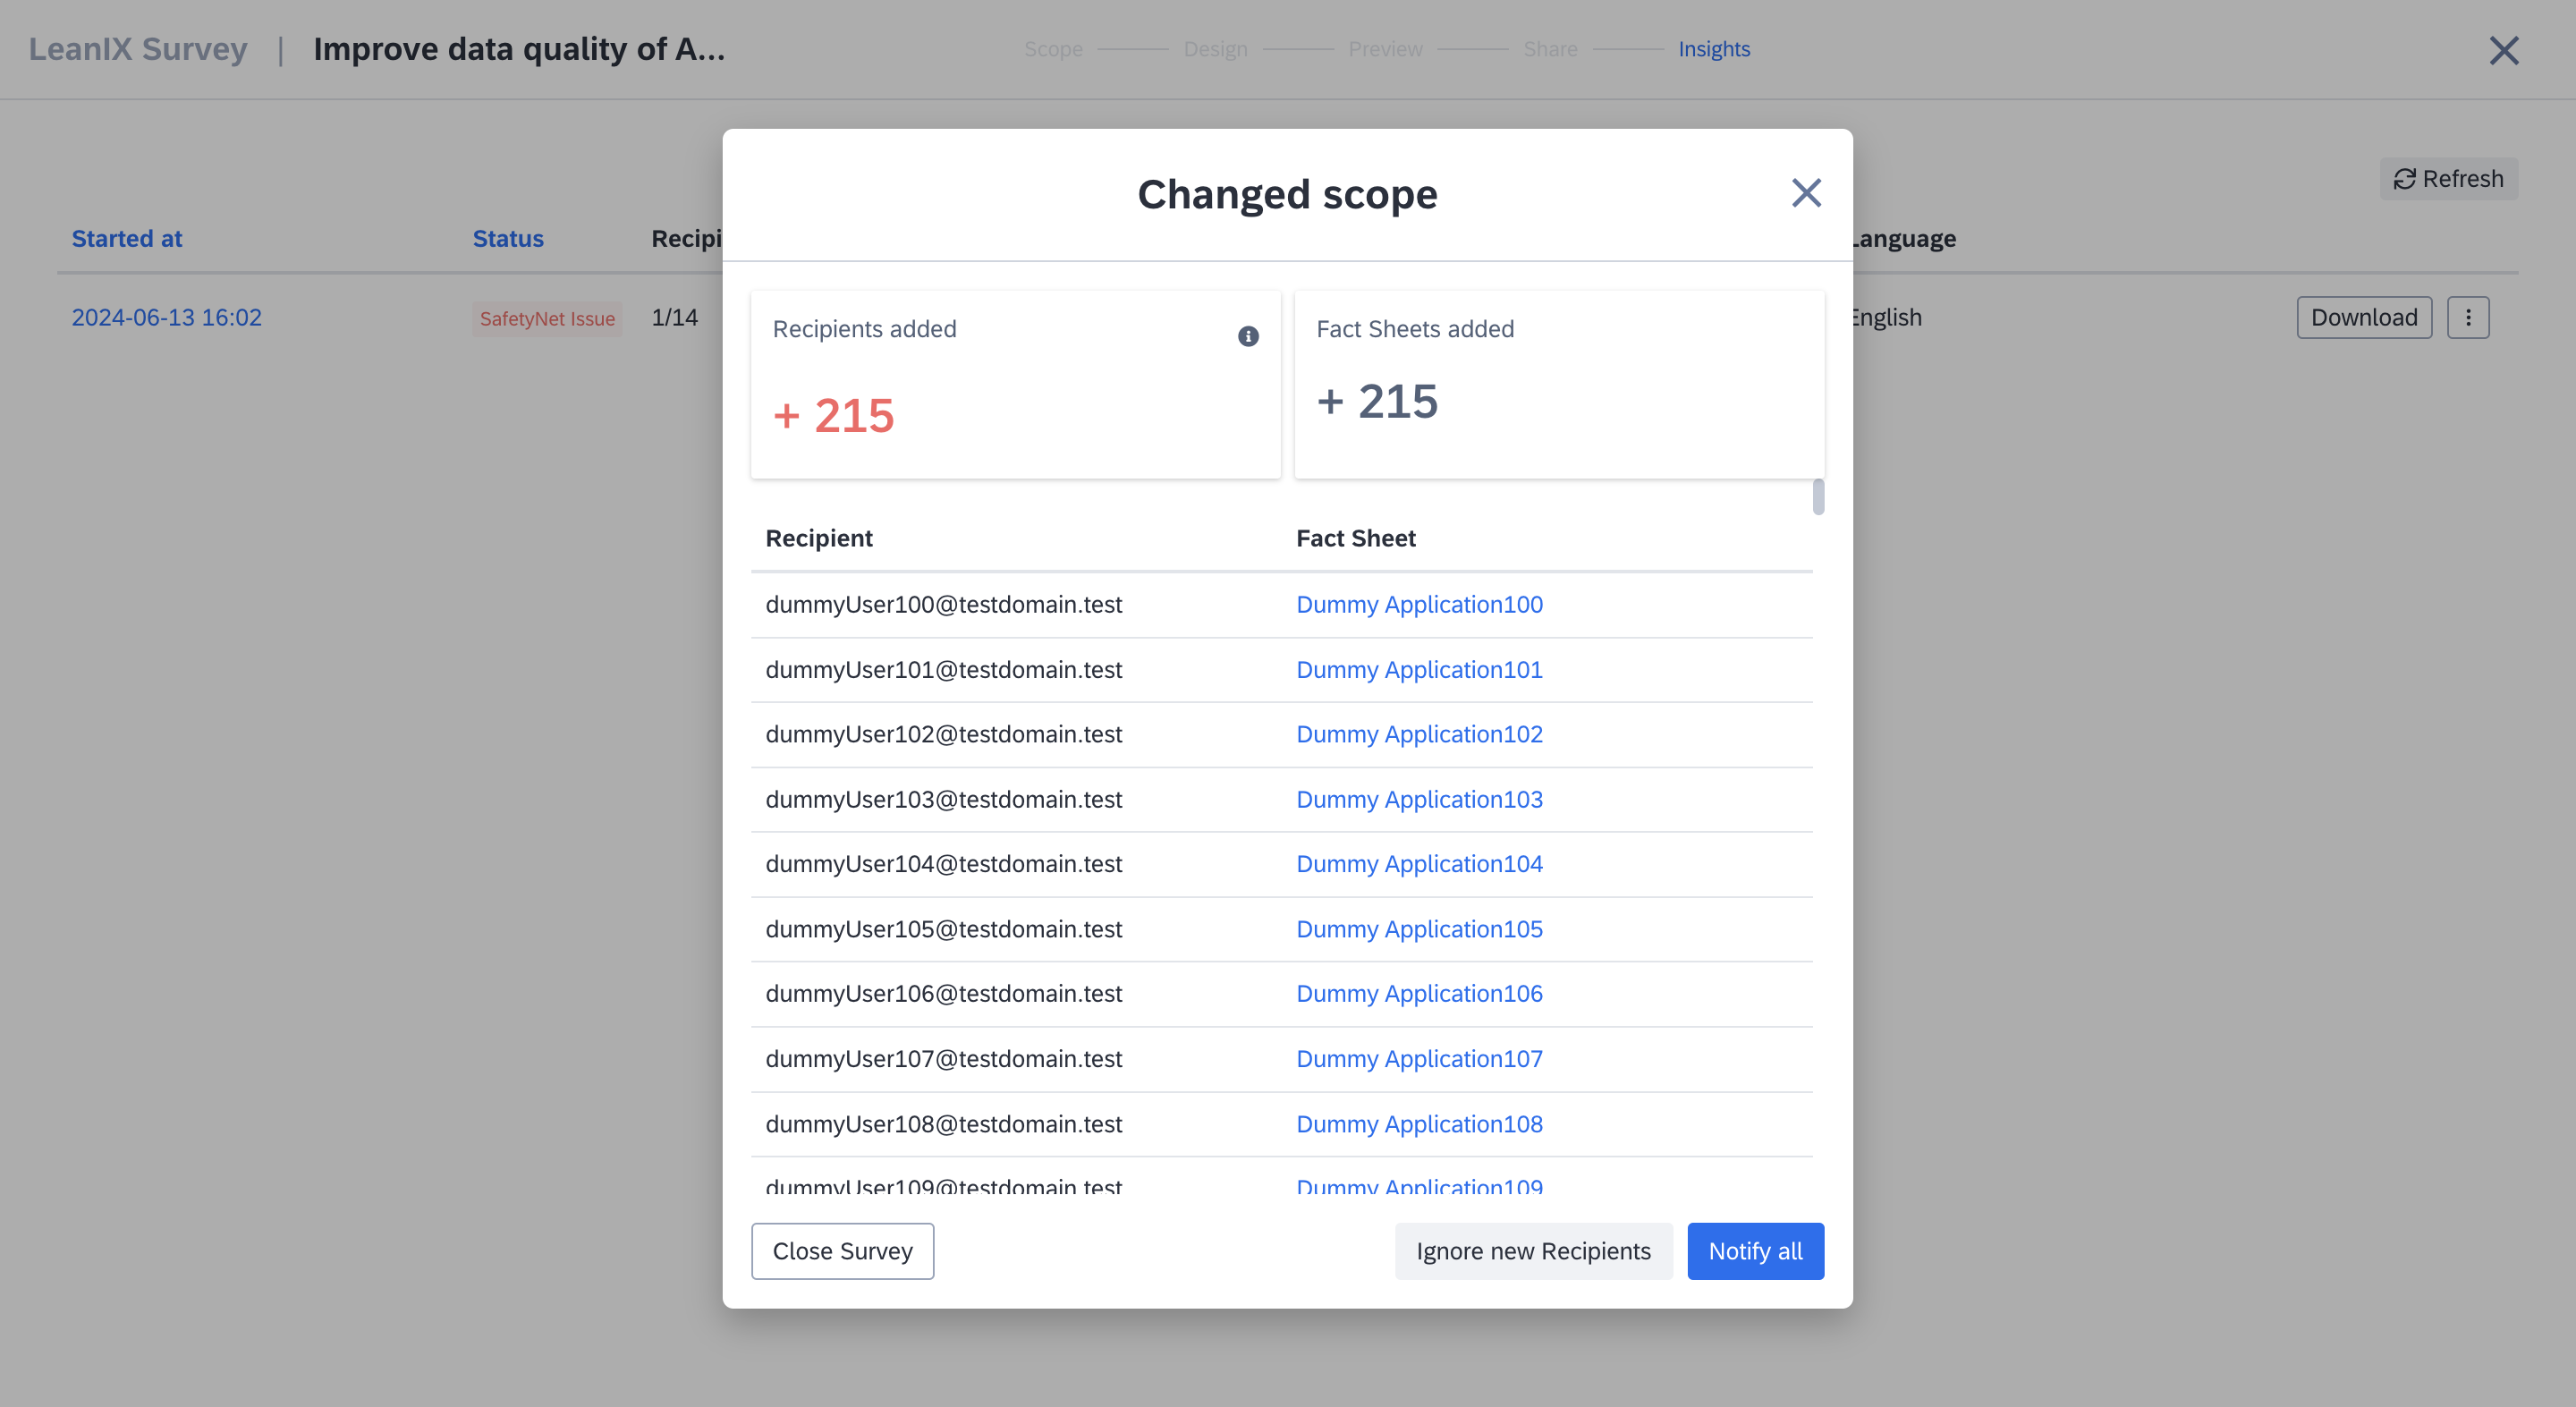2576x1407 pixels.
Task: Click the Preview step in survey wizard
Action: click(1385, 48)
